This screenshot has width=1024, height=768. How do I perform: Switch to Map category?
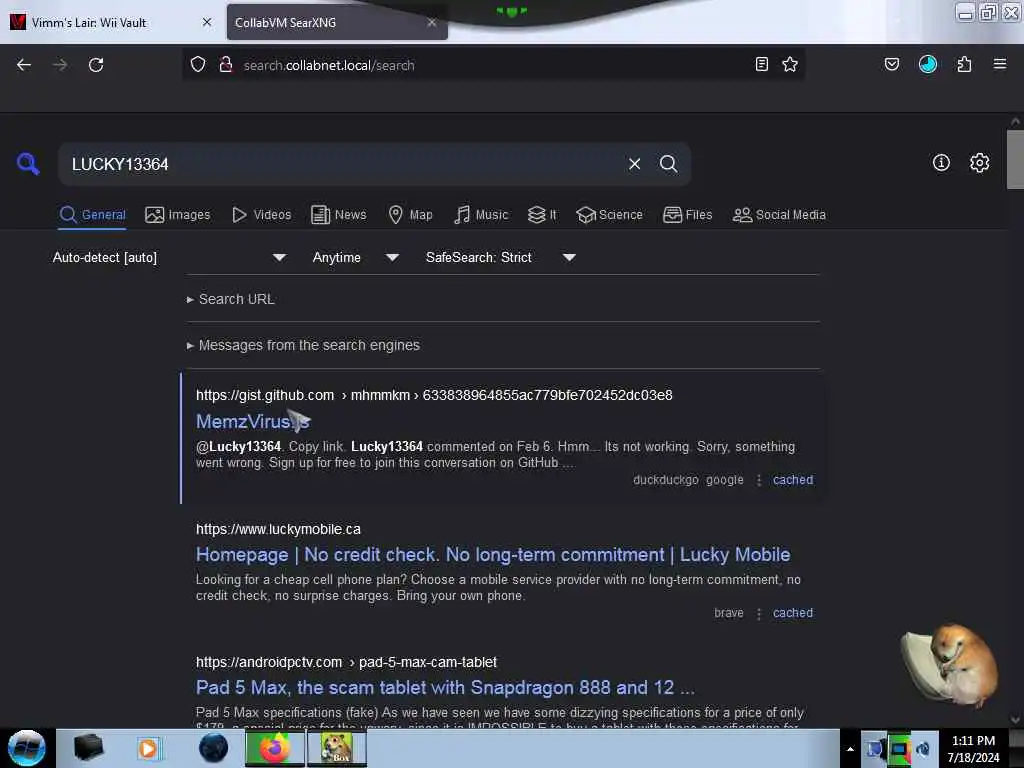click(x=410, y=215)
